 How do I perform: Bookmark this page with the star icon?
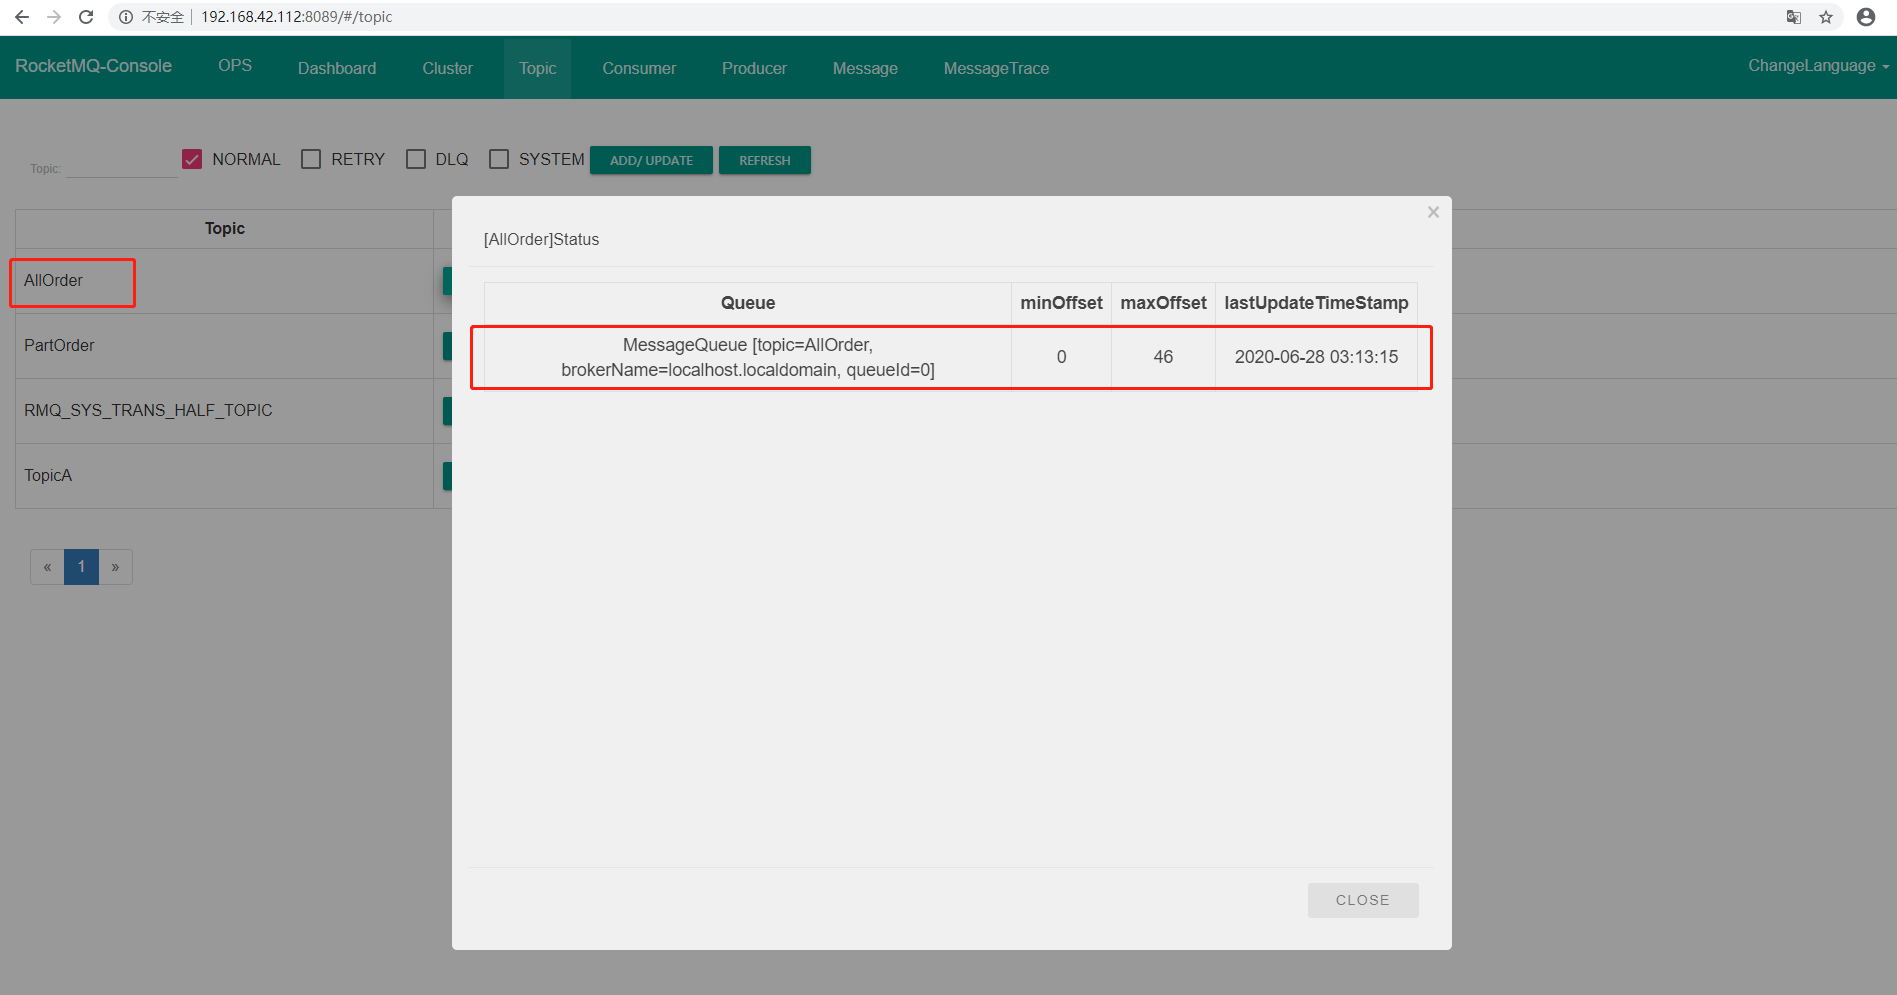(x=1826, y=17)
